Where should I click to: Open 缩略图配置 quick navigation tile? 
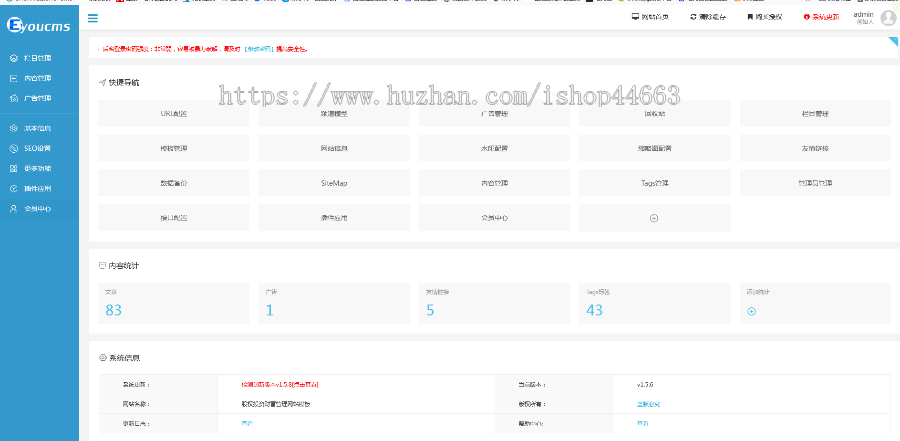655,148
